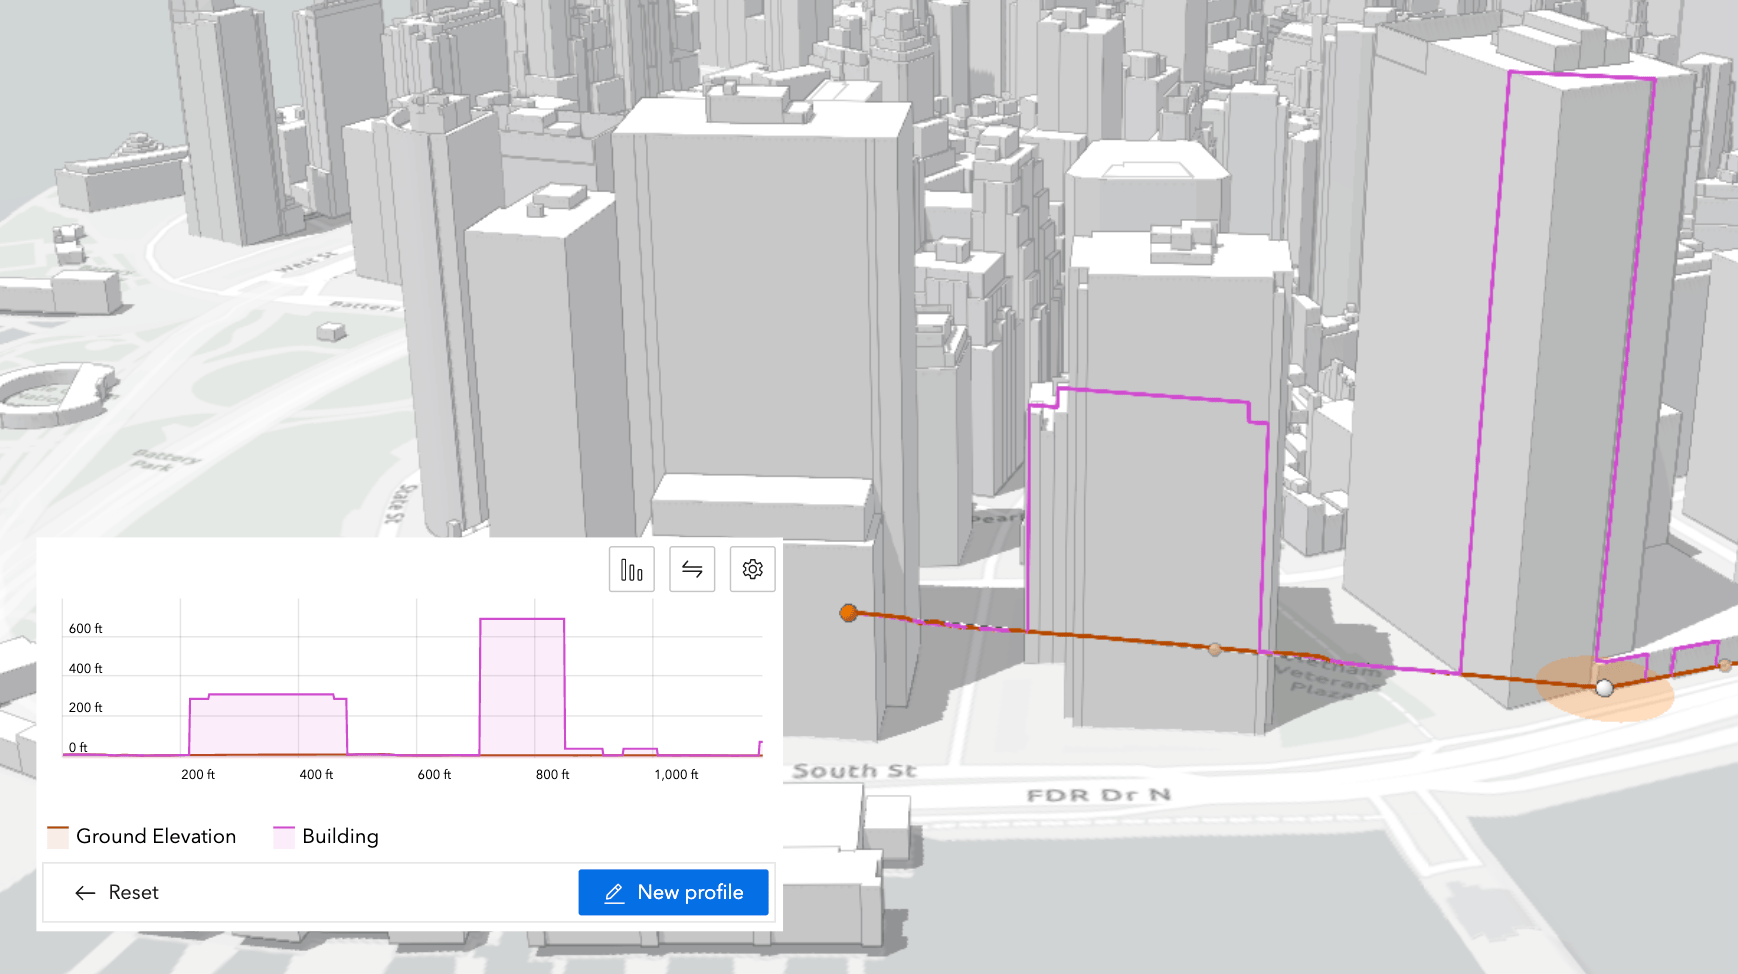This screenshot has width=1738, height=974.
Task: Click the pencil icon inside New profile button
Action: pos(613,892)
